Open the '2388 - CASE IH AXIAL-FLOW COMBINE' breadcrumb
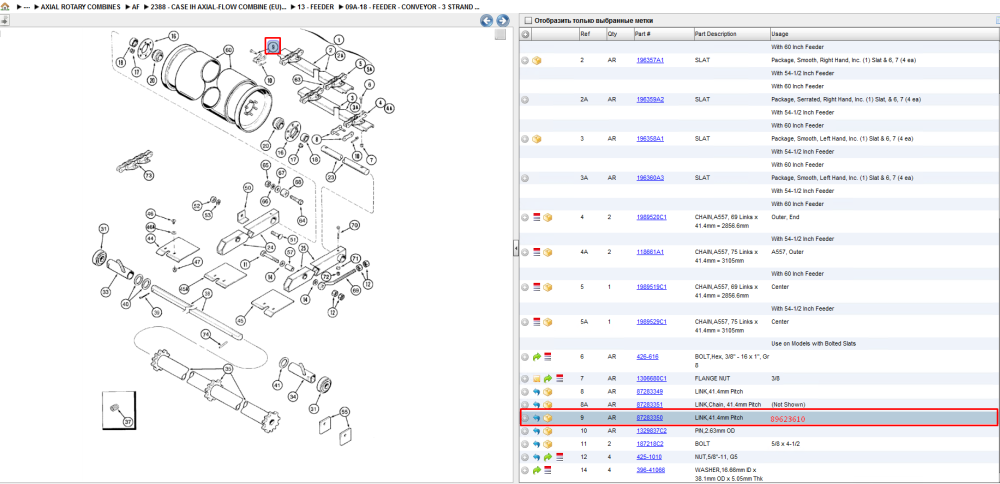 [x=217, y=6]
